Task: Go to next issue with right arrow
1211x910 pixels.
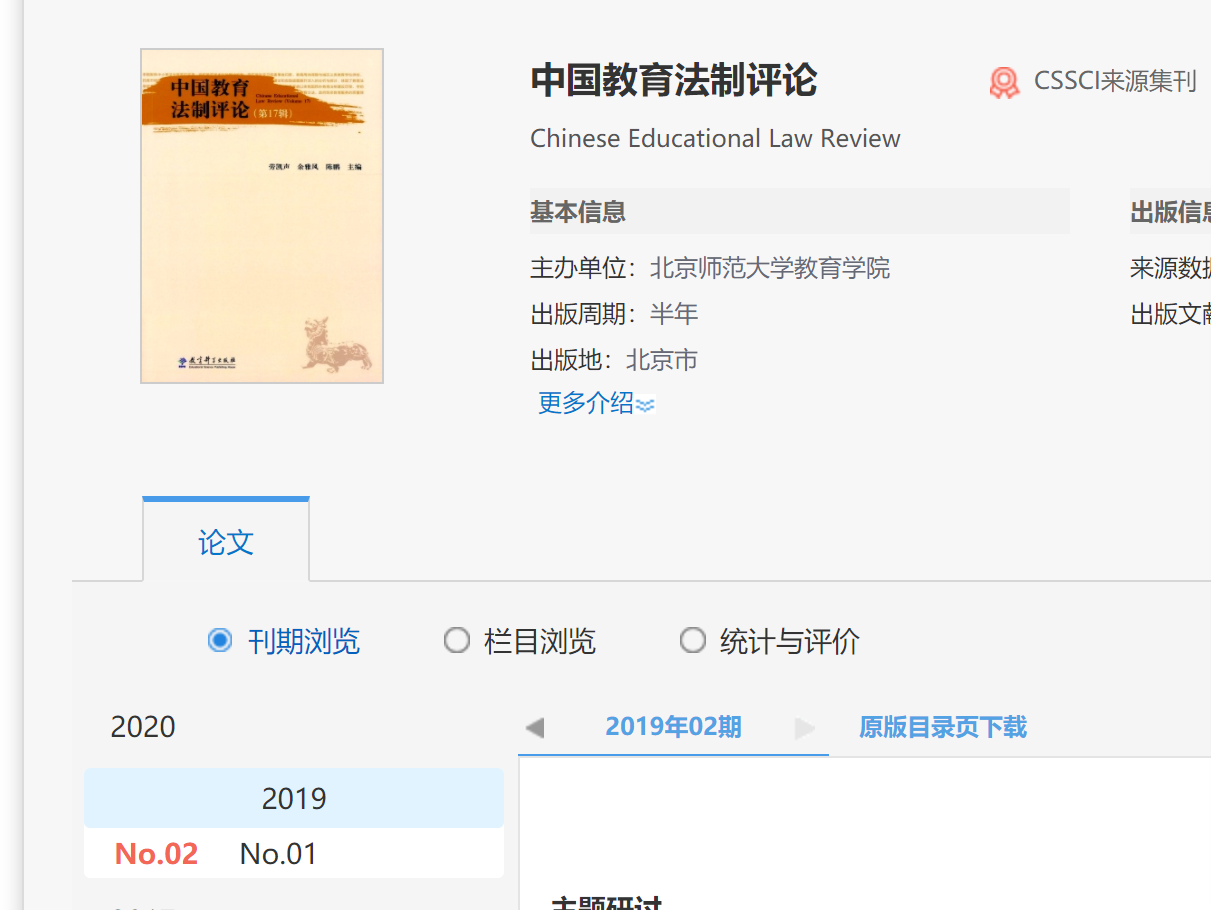Action: [x=805, y=728]
